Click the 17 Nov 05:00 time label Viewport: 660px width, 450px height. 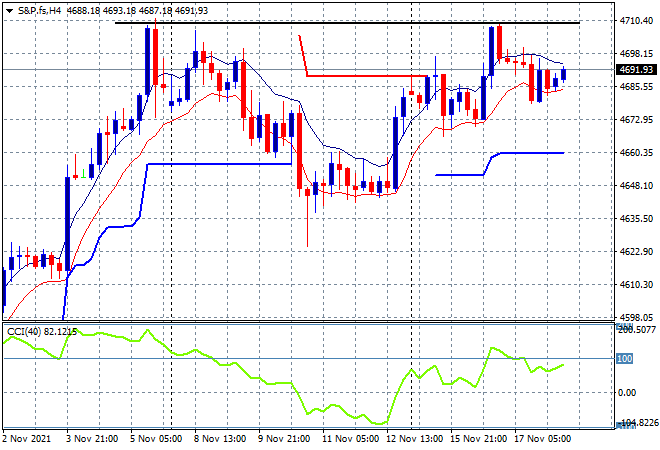(x=543, y=439)
